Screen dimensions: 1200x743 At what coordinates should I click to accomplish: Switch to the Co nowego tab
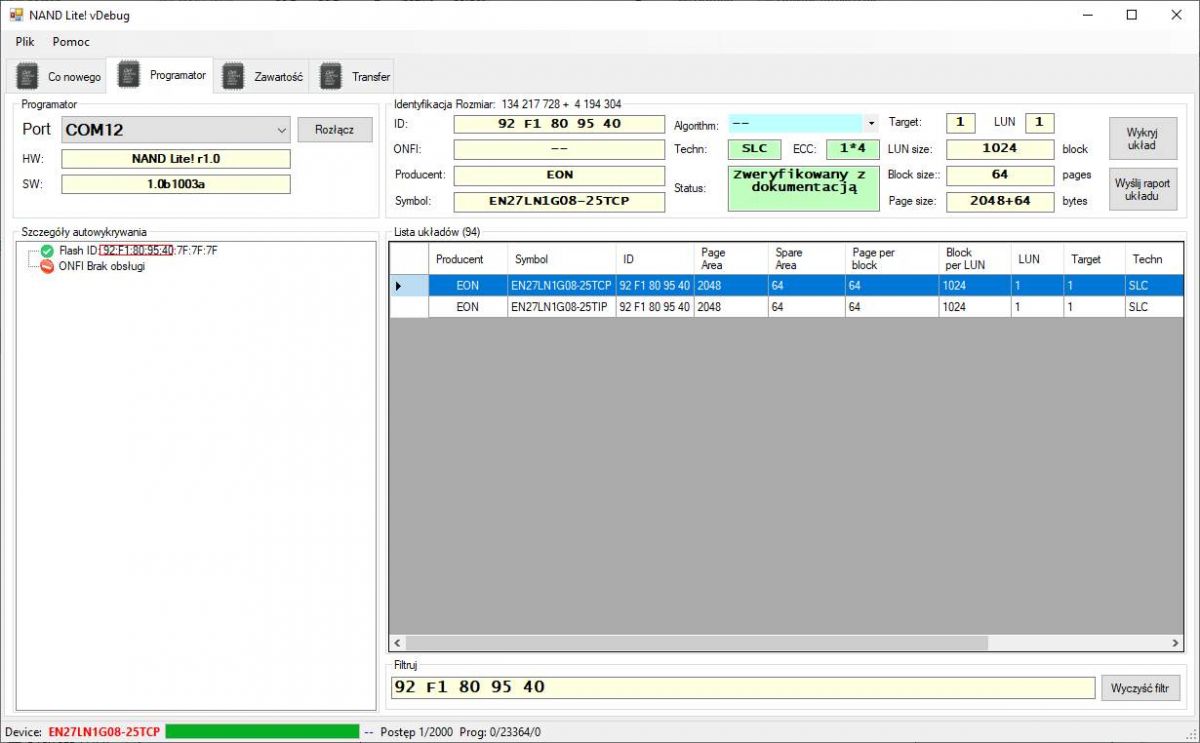point(59,77)
